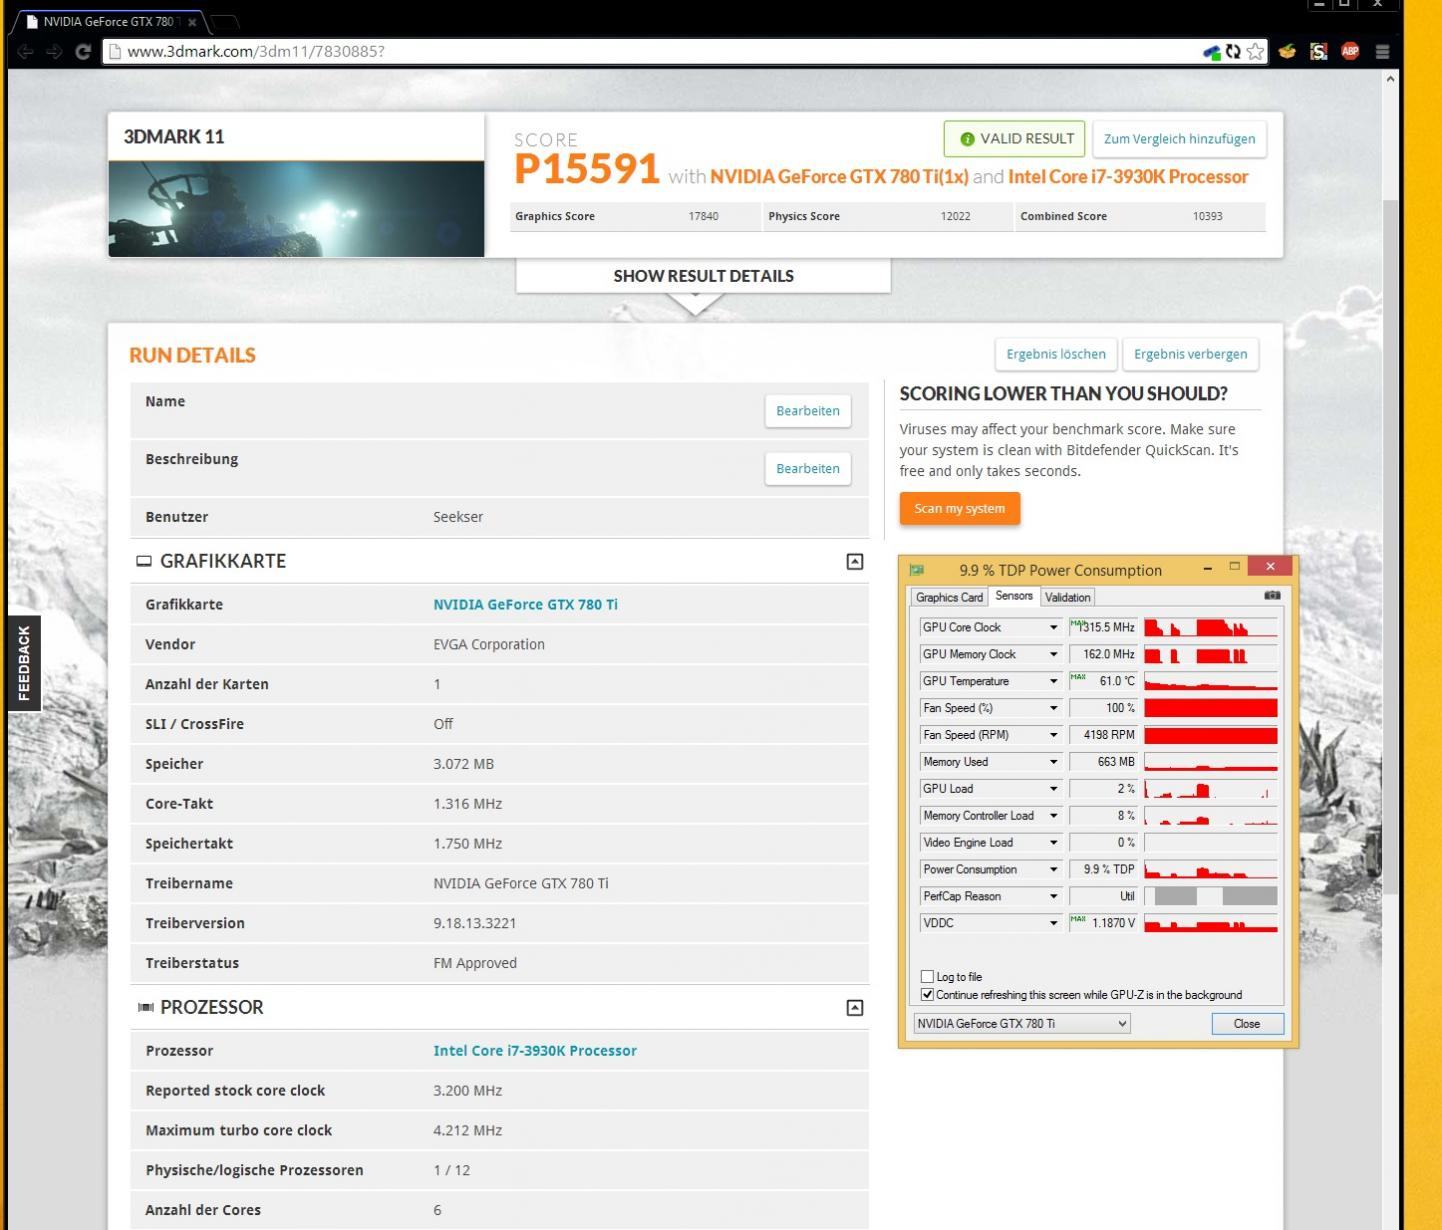Click Zum Vergleich hinzufügen button
This screenshot has height=1230, width=1442.
[1179, 139]
